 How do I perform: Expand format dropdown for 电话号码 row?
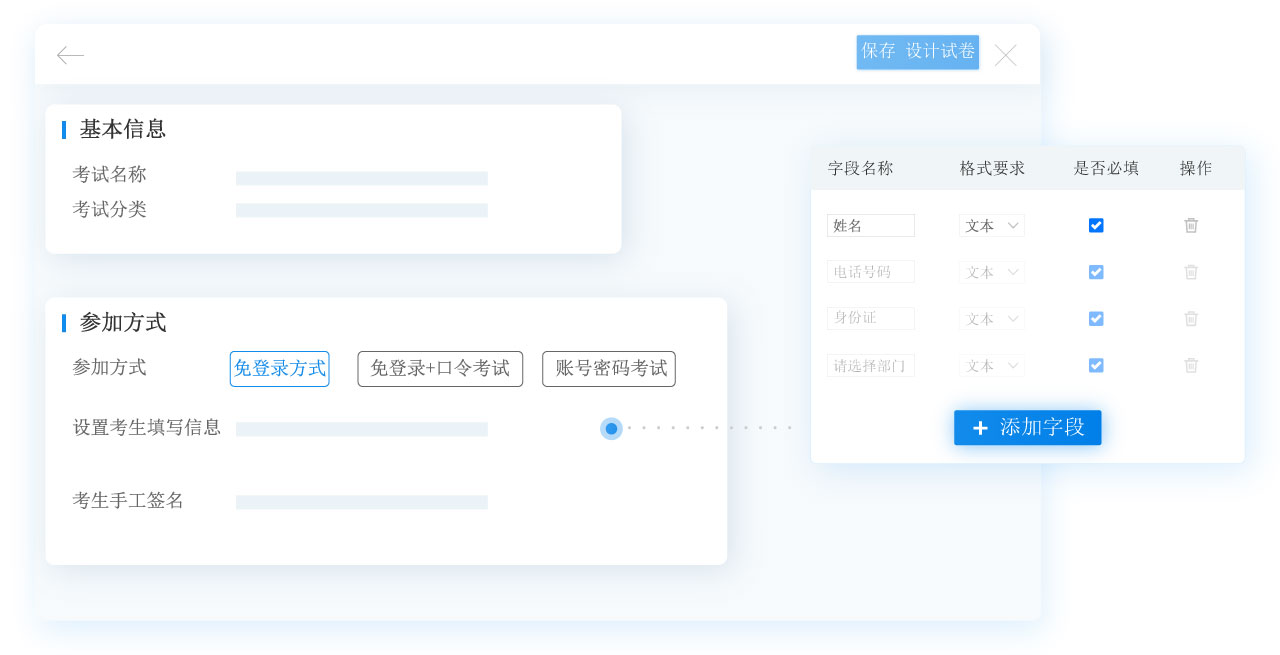click(992, 272)
